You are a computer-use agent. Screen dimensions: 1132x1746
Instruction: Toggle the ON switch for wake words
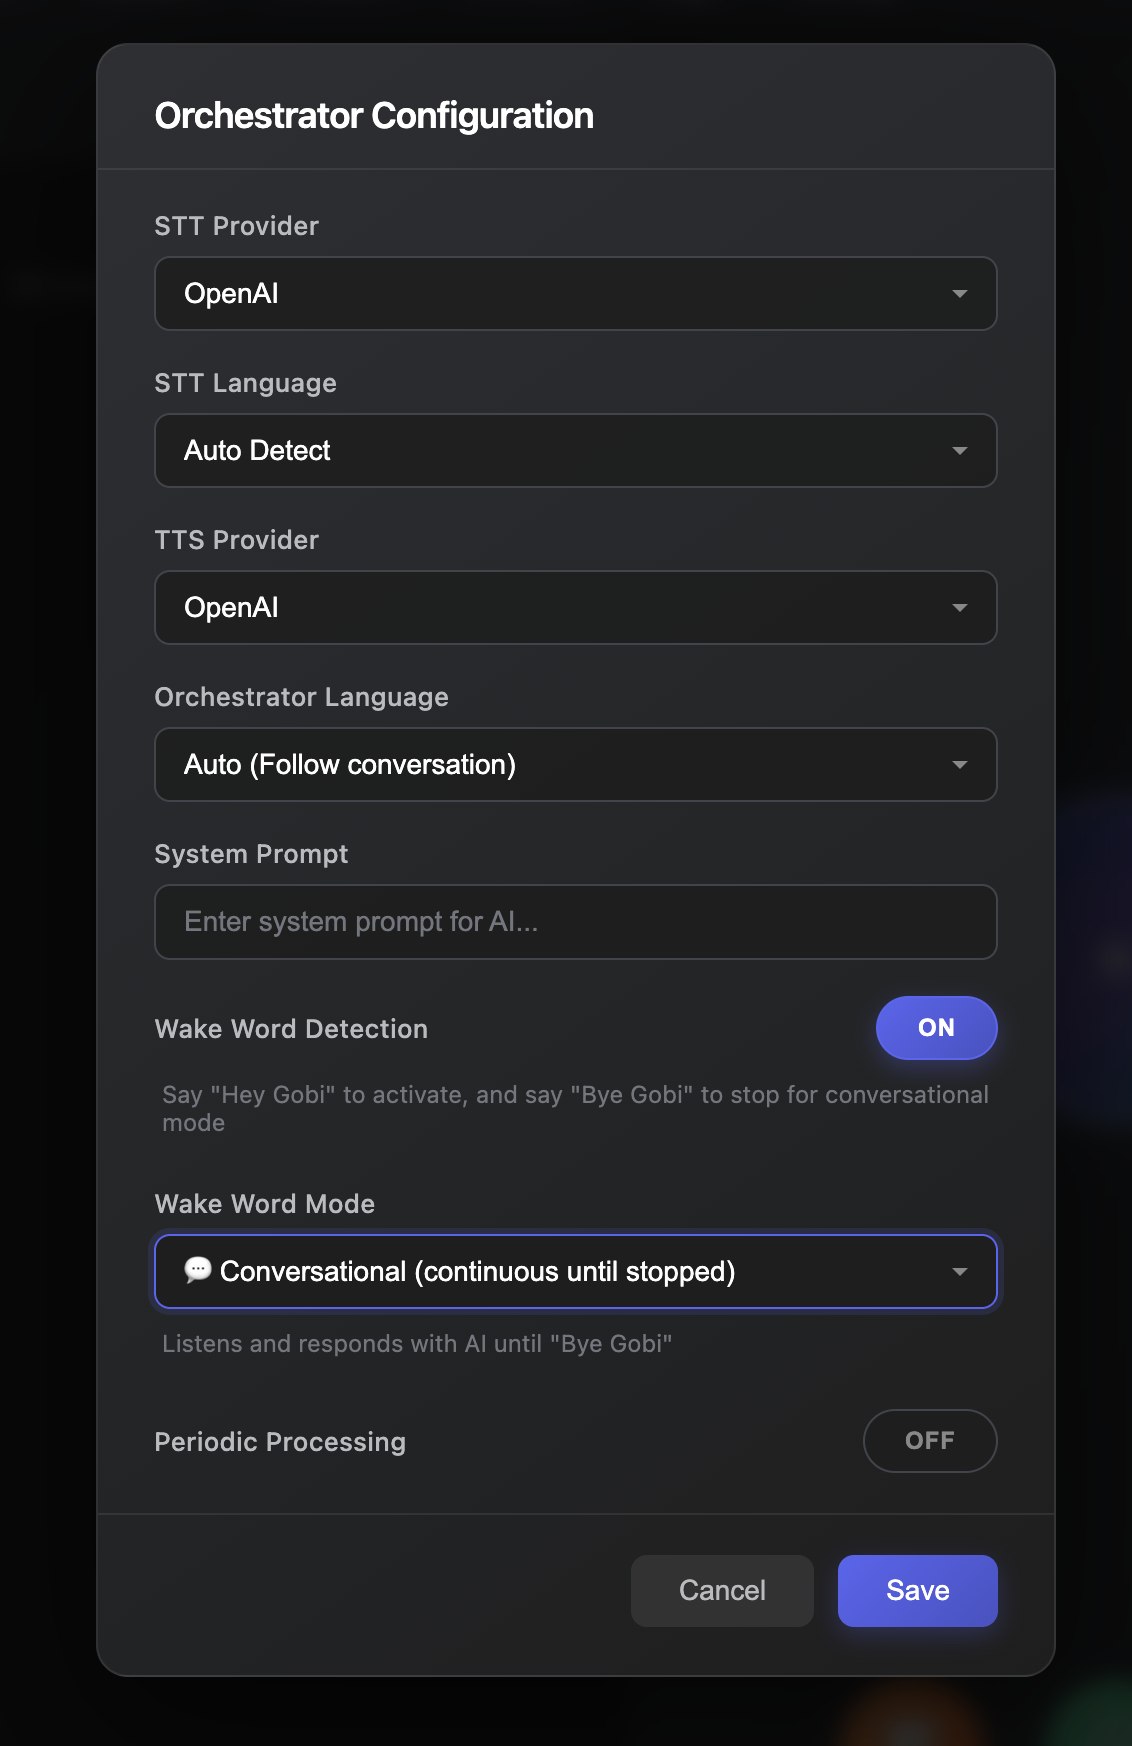(x=936, y=1027)
